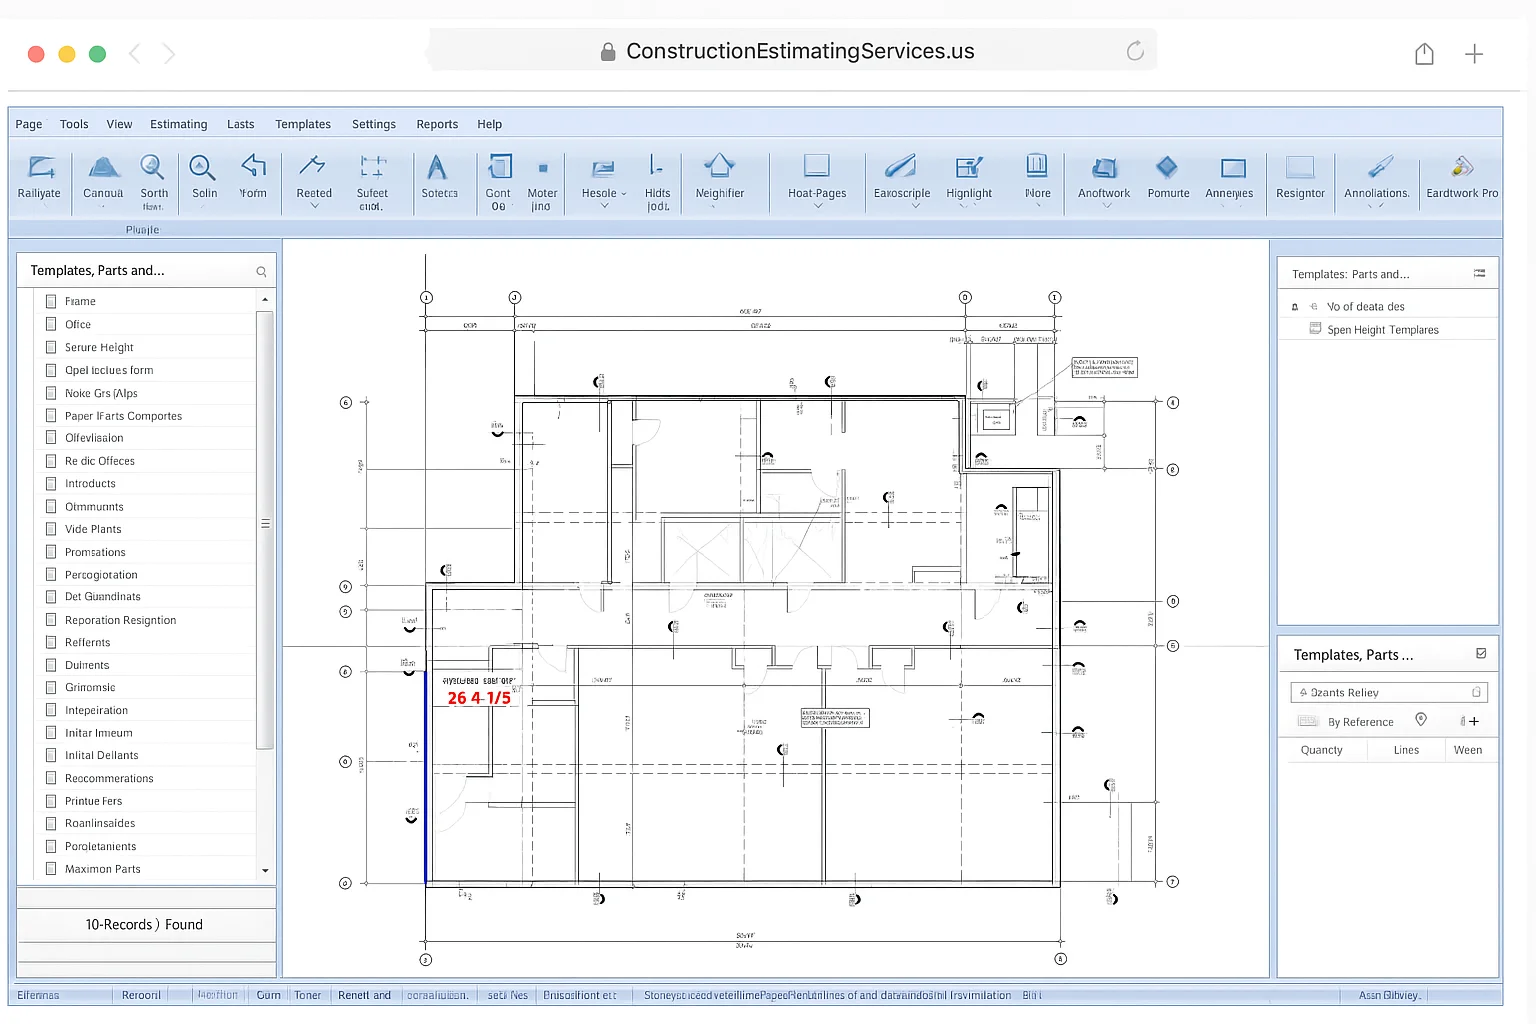Open the Hesole dropdown chevron

pos(605,206)
